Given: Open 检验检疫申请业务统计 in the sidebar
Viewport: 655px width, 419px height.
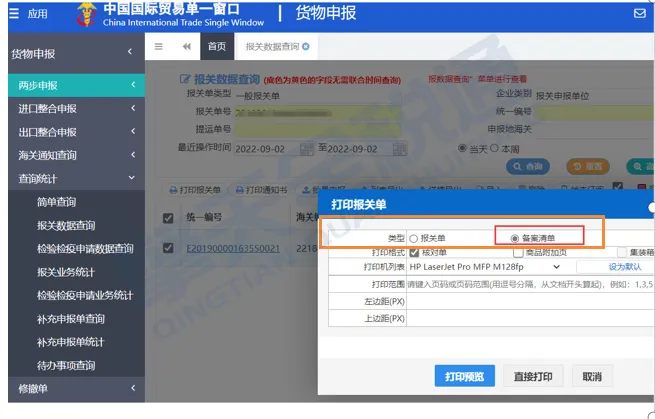Looking at the screenshot, I should click(x=85, y=296).
